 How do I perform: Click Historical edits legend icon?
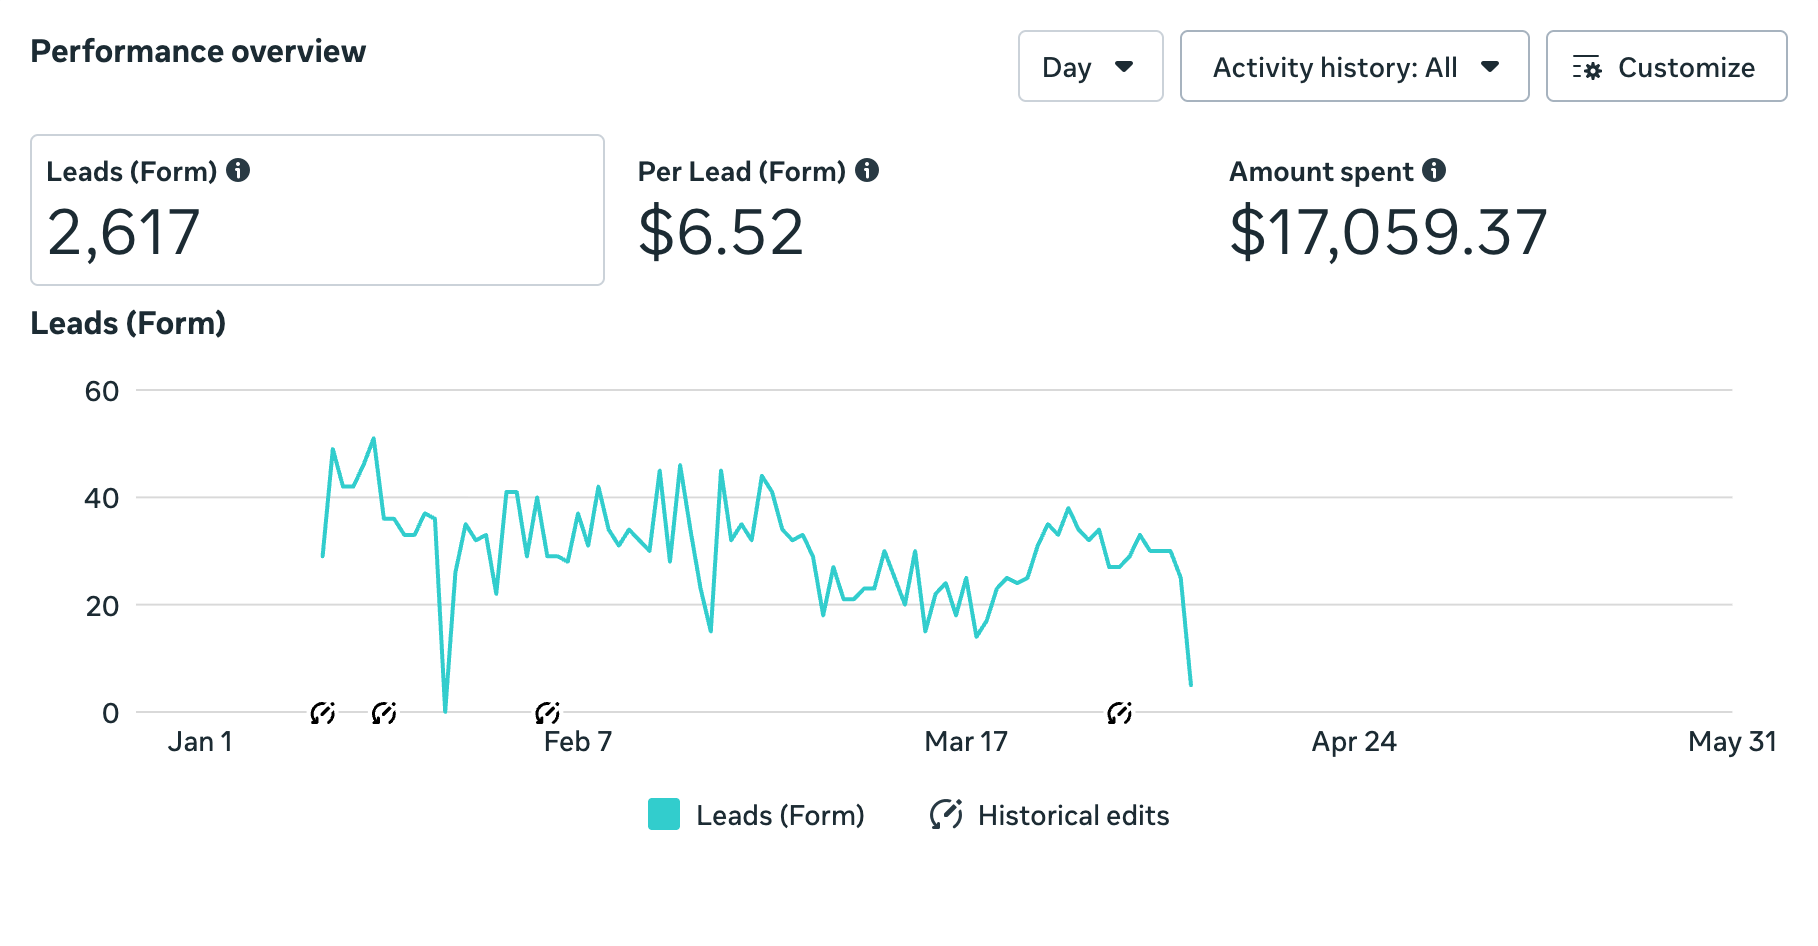(x=946, y=814)
